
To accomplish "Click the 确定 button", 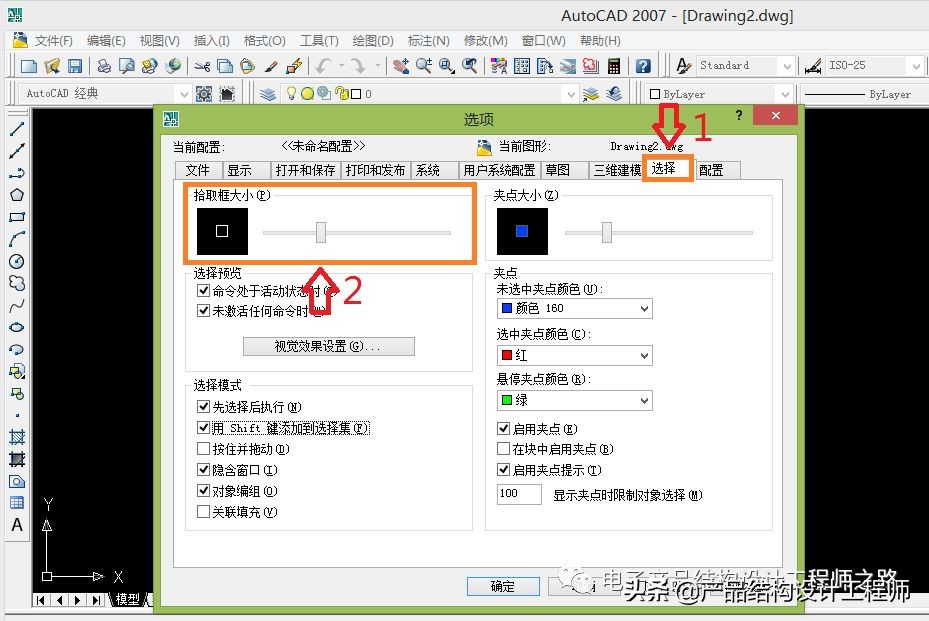I will pyautogui.click(x=503, y=586).
